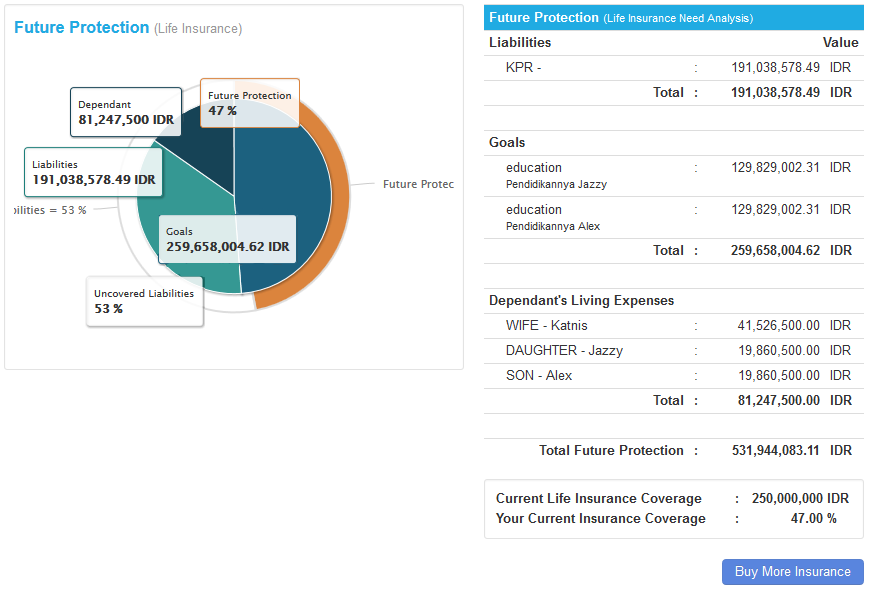869x593 pixels.
Task: Select the WIFE - Katnis dependant entry
Action: [546, 326]
